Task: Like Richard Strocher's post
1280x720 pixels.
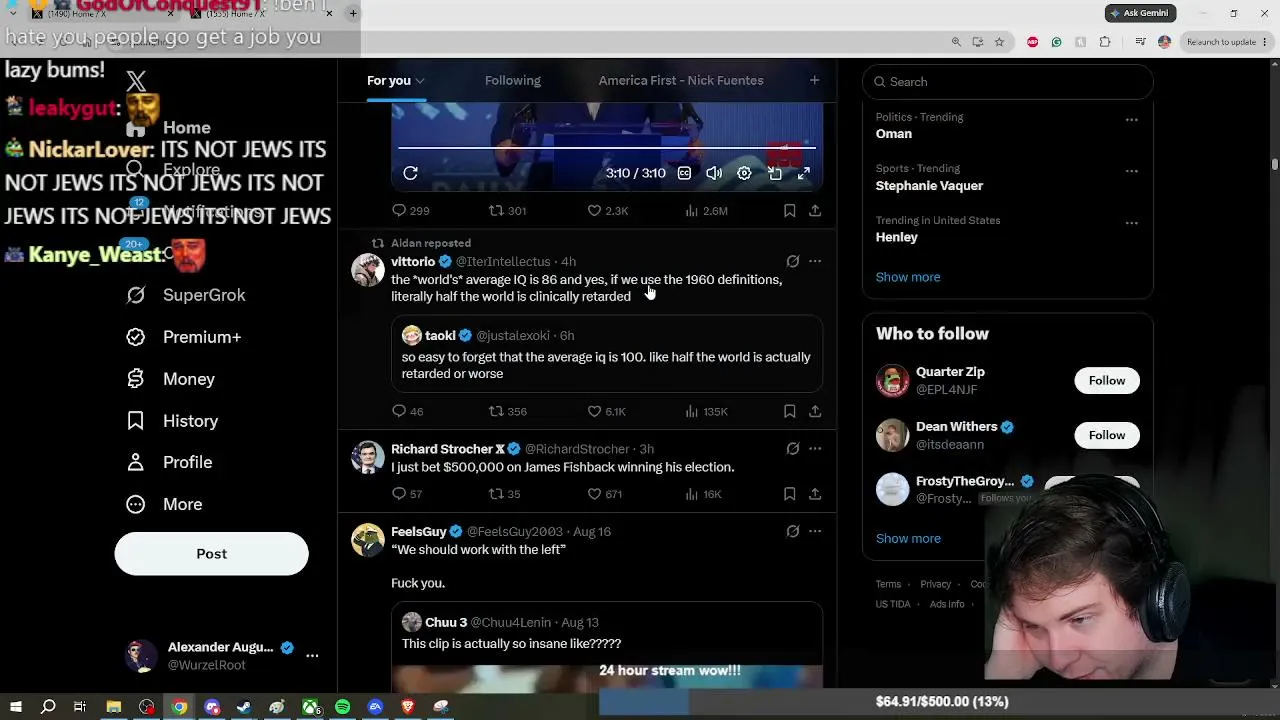Action: pos(604,493)
